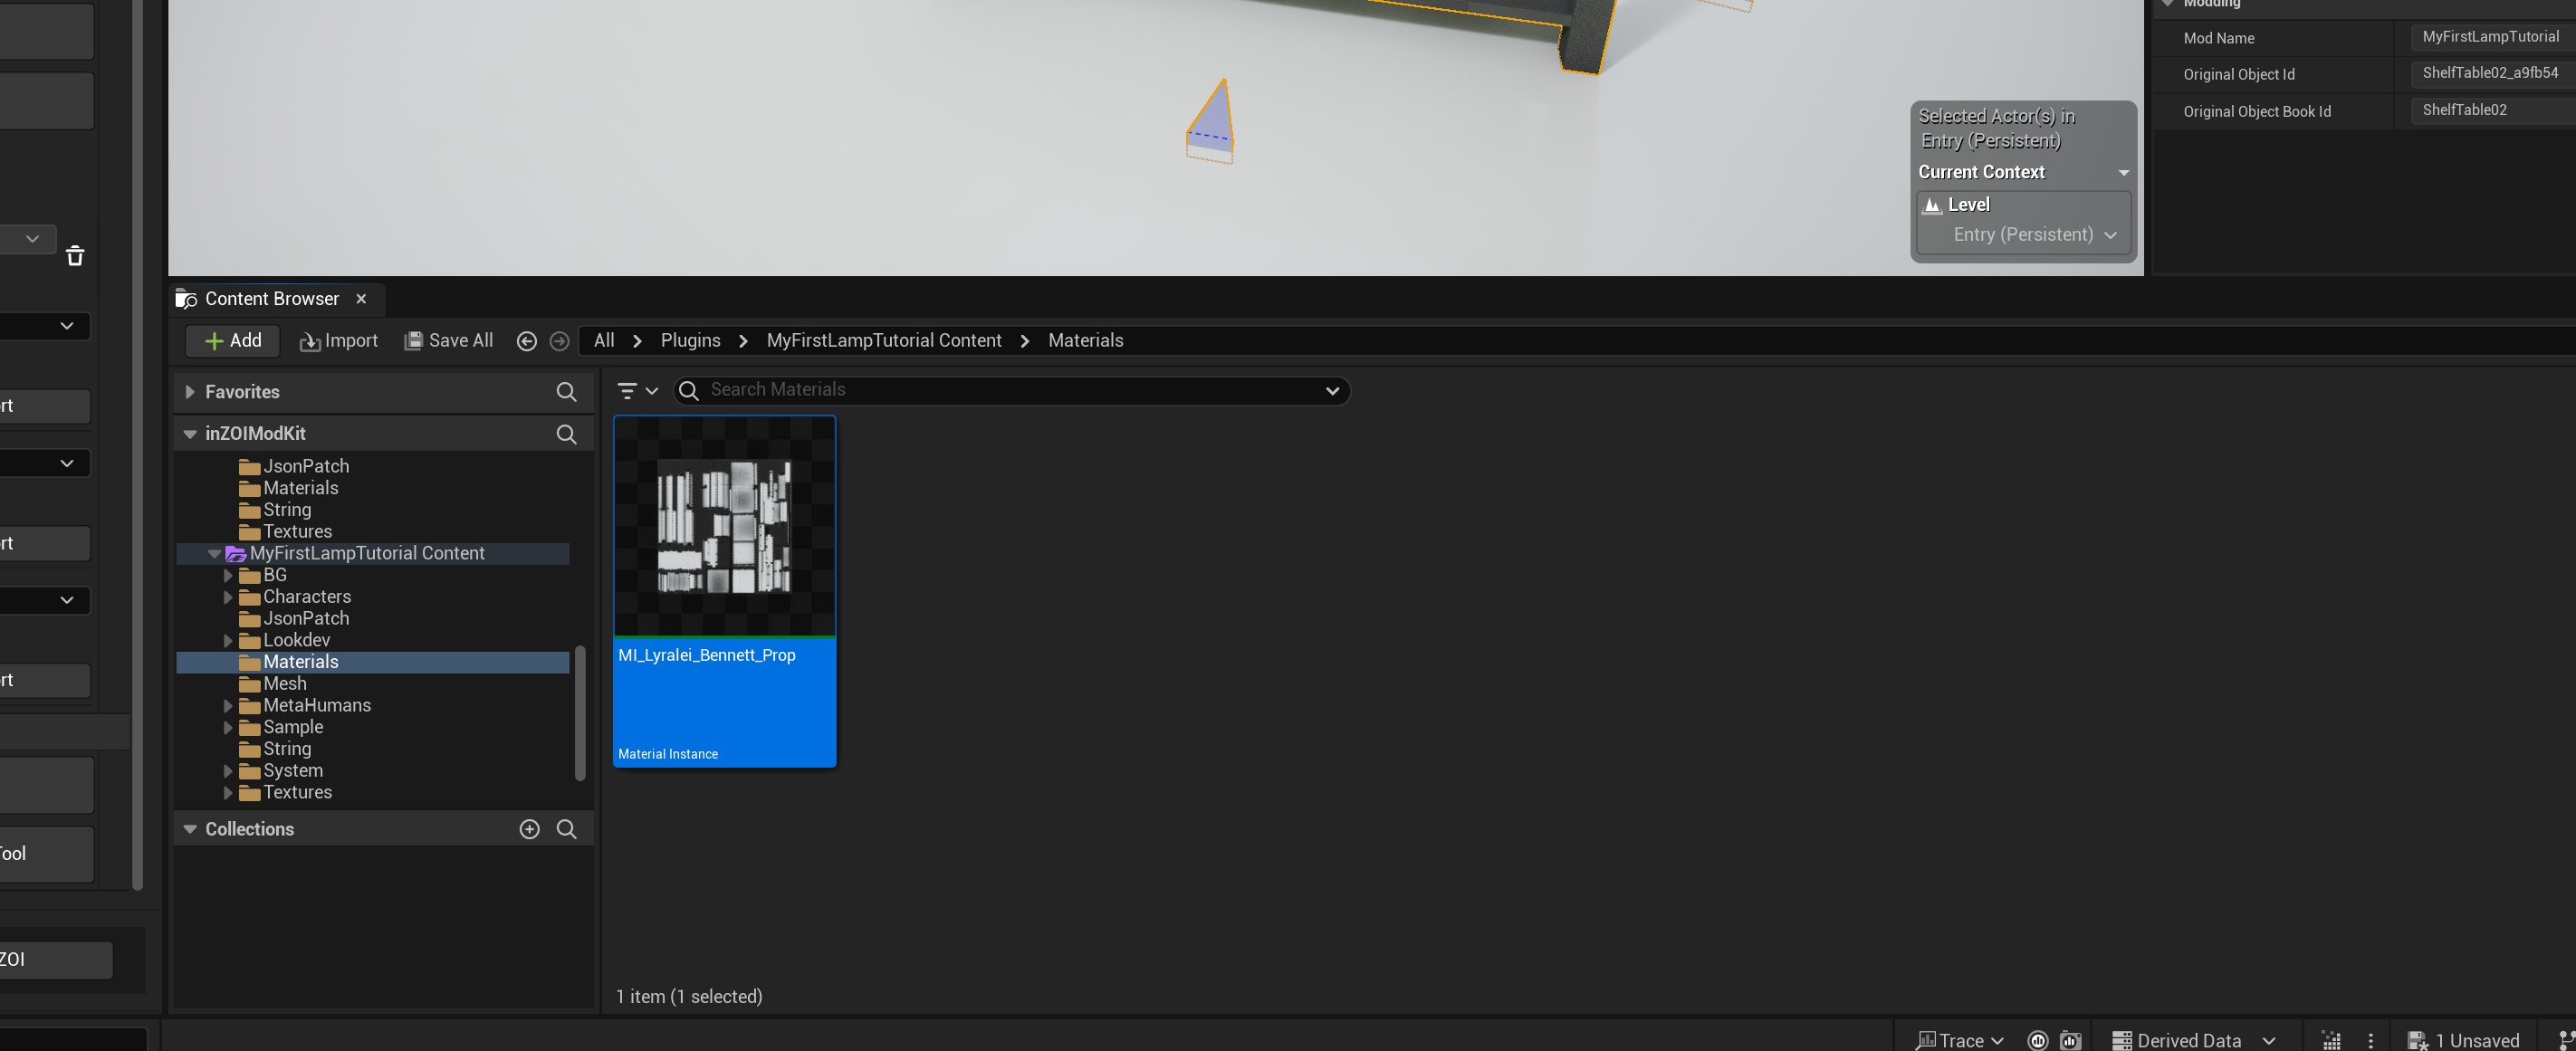Collapse the Collections section

[x=189, y=829]
